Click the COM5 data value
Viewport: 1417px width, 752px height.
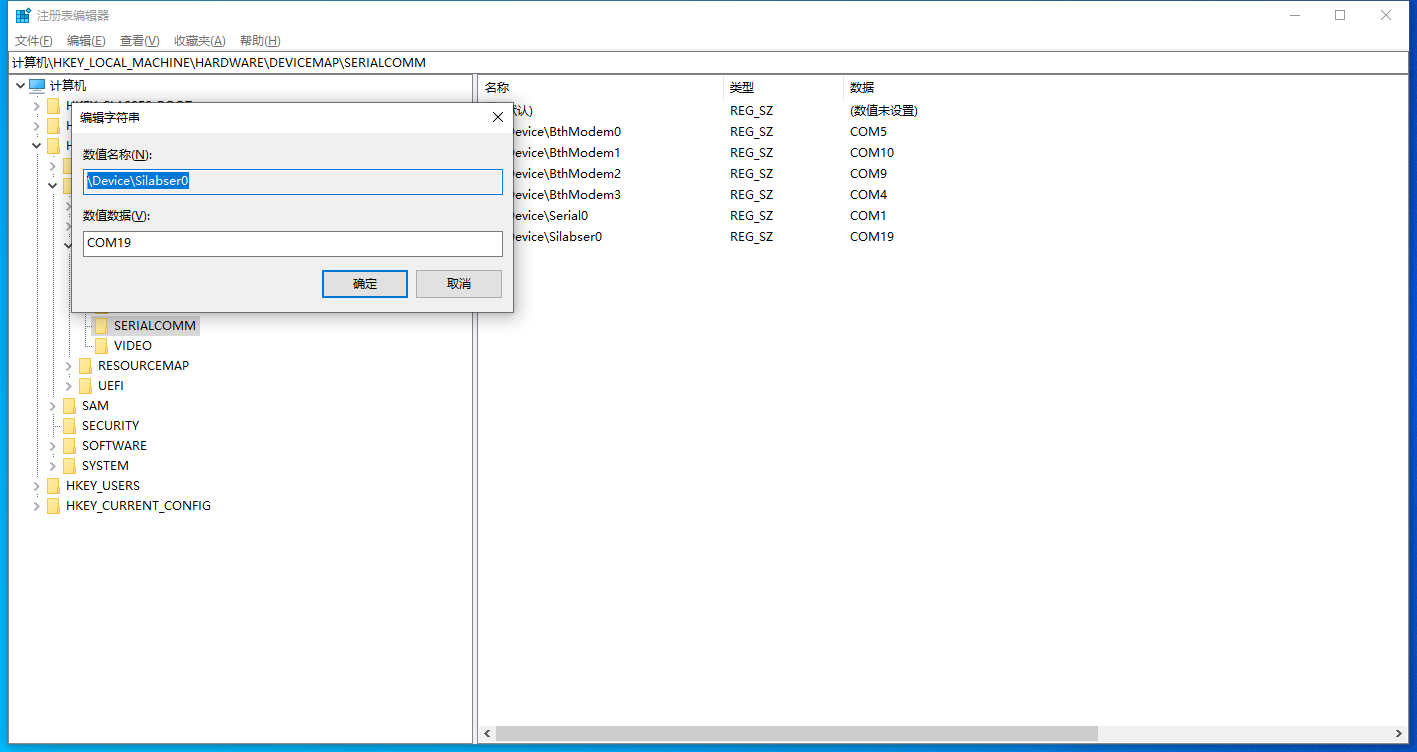click(868, 132)
